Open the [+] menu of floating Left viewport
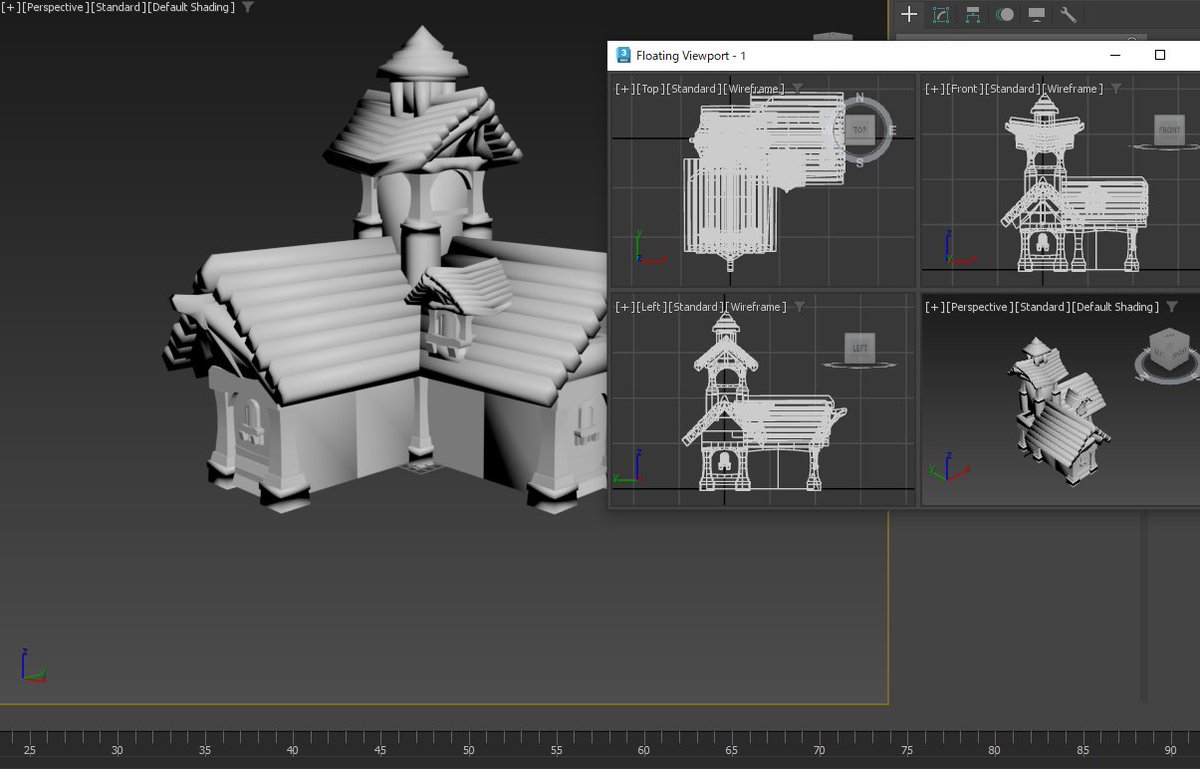This screenshot has width=1200, height=769. click(x=625, y=307)
